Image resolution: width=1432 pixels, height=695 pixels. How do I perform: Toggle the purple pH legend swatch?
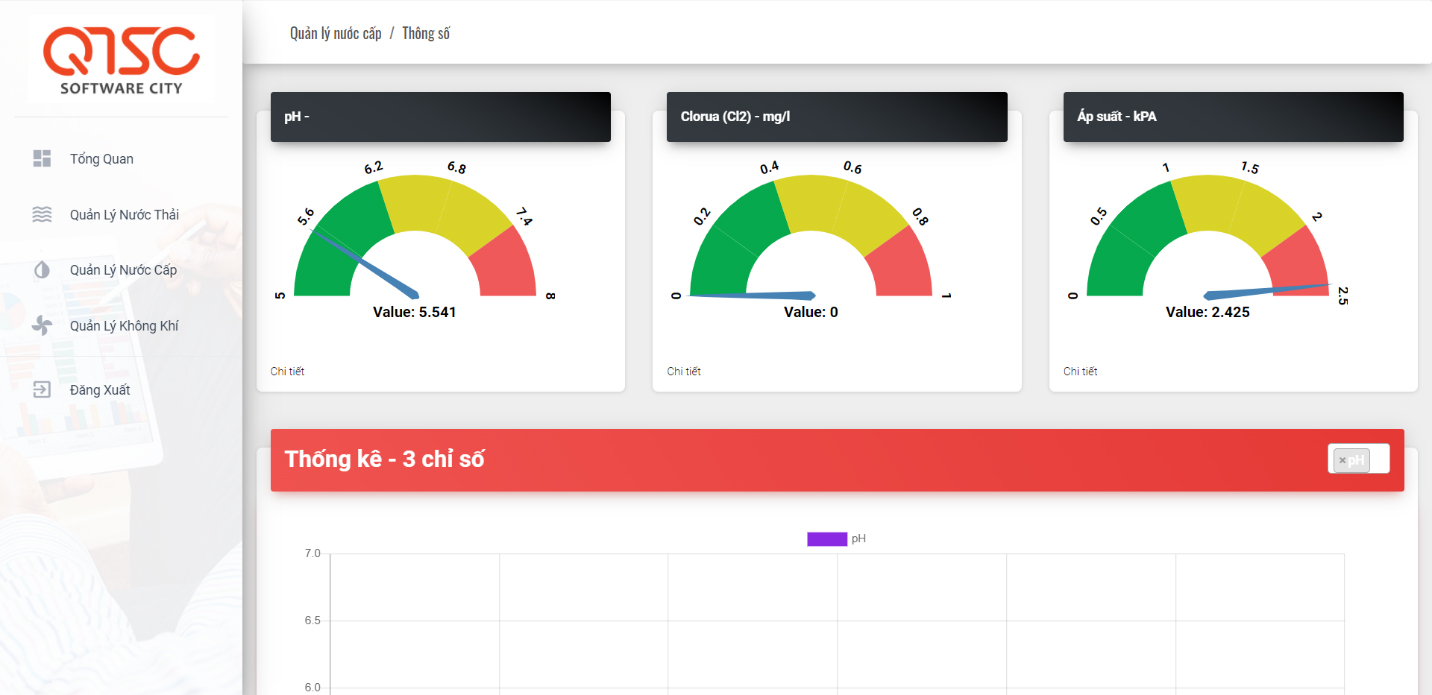[827, 539]
